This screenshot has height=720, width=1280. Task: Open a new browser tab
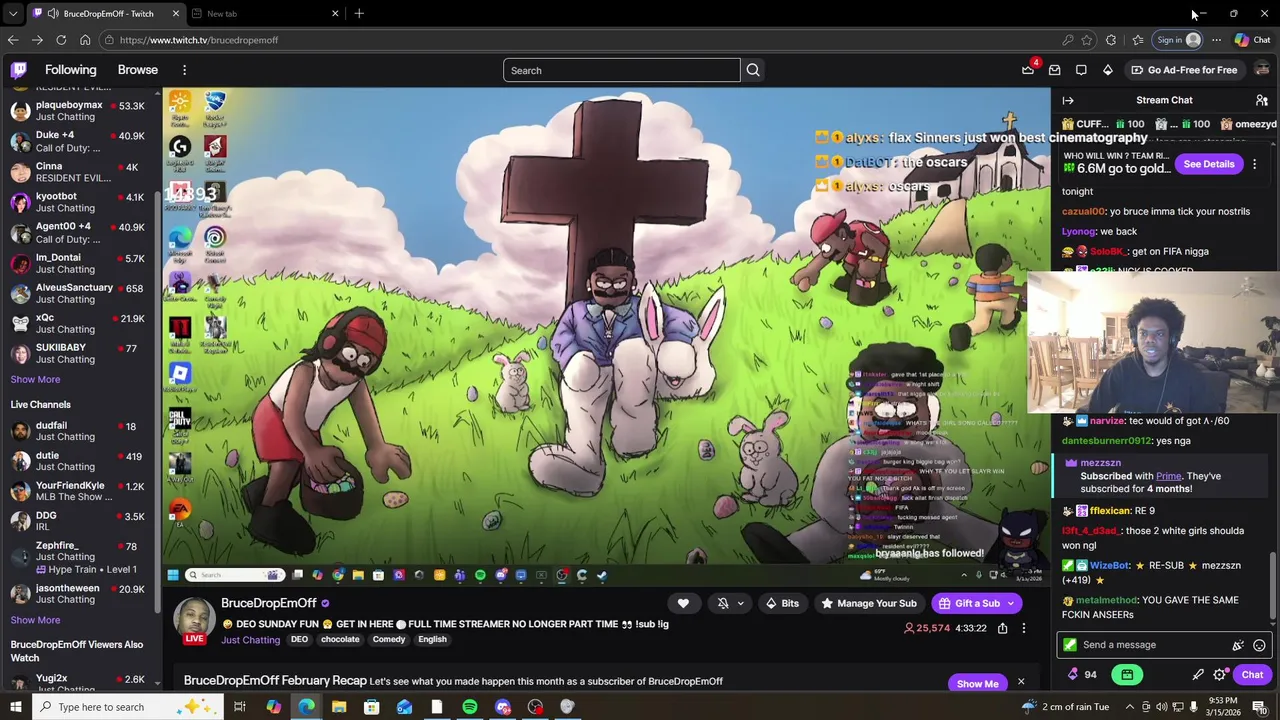[x=359, y=14]
